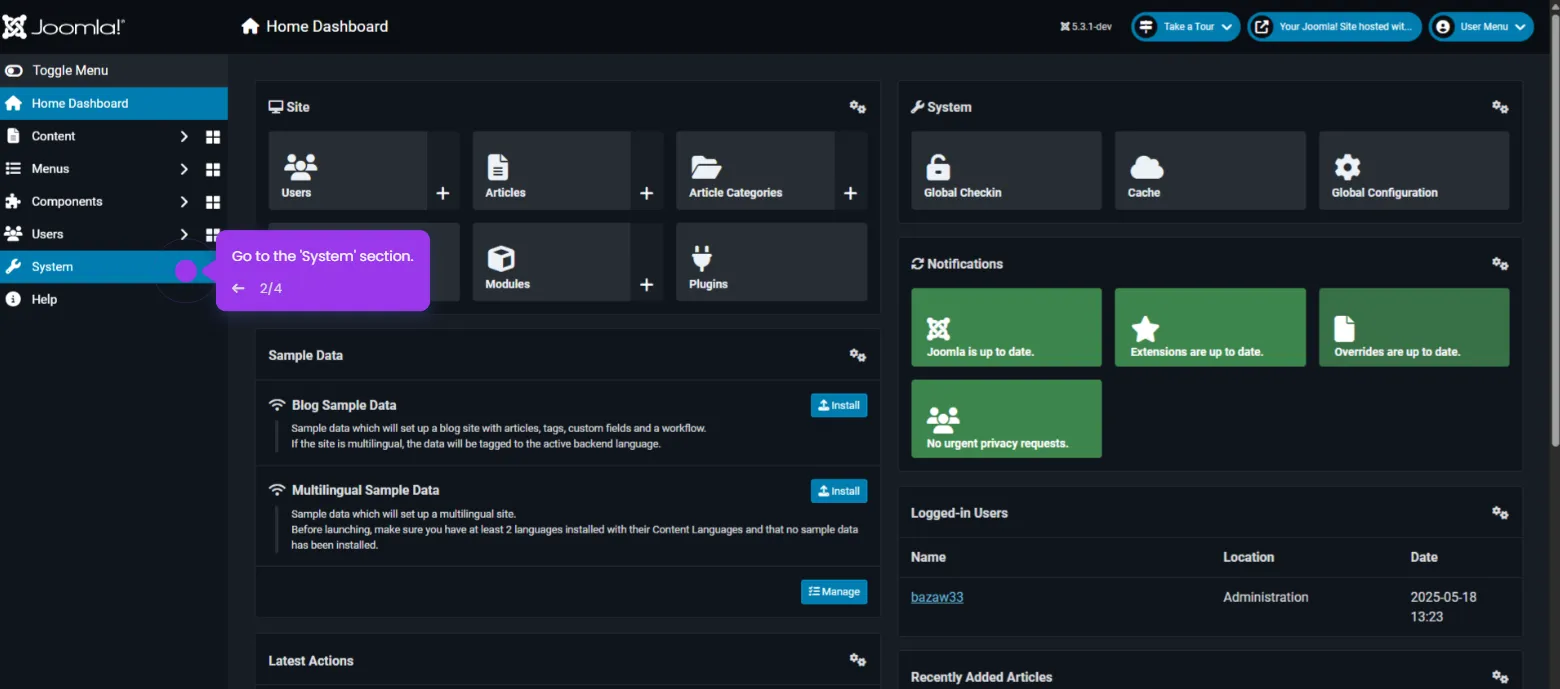Open the Users quick icon
Image resolution: width=1560 pixels, height=689 pixels.
[348, 170]
